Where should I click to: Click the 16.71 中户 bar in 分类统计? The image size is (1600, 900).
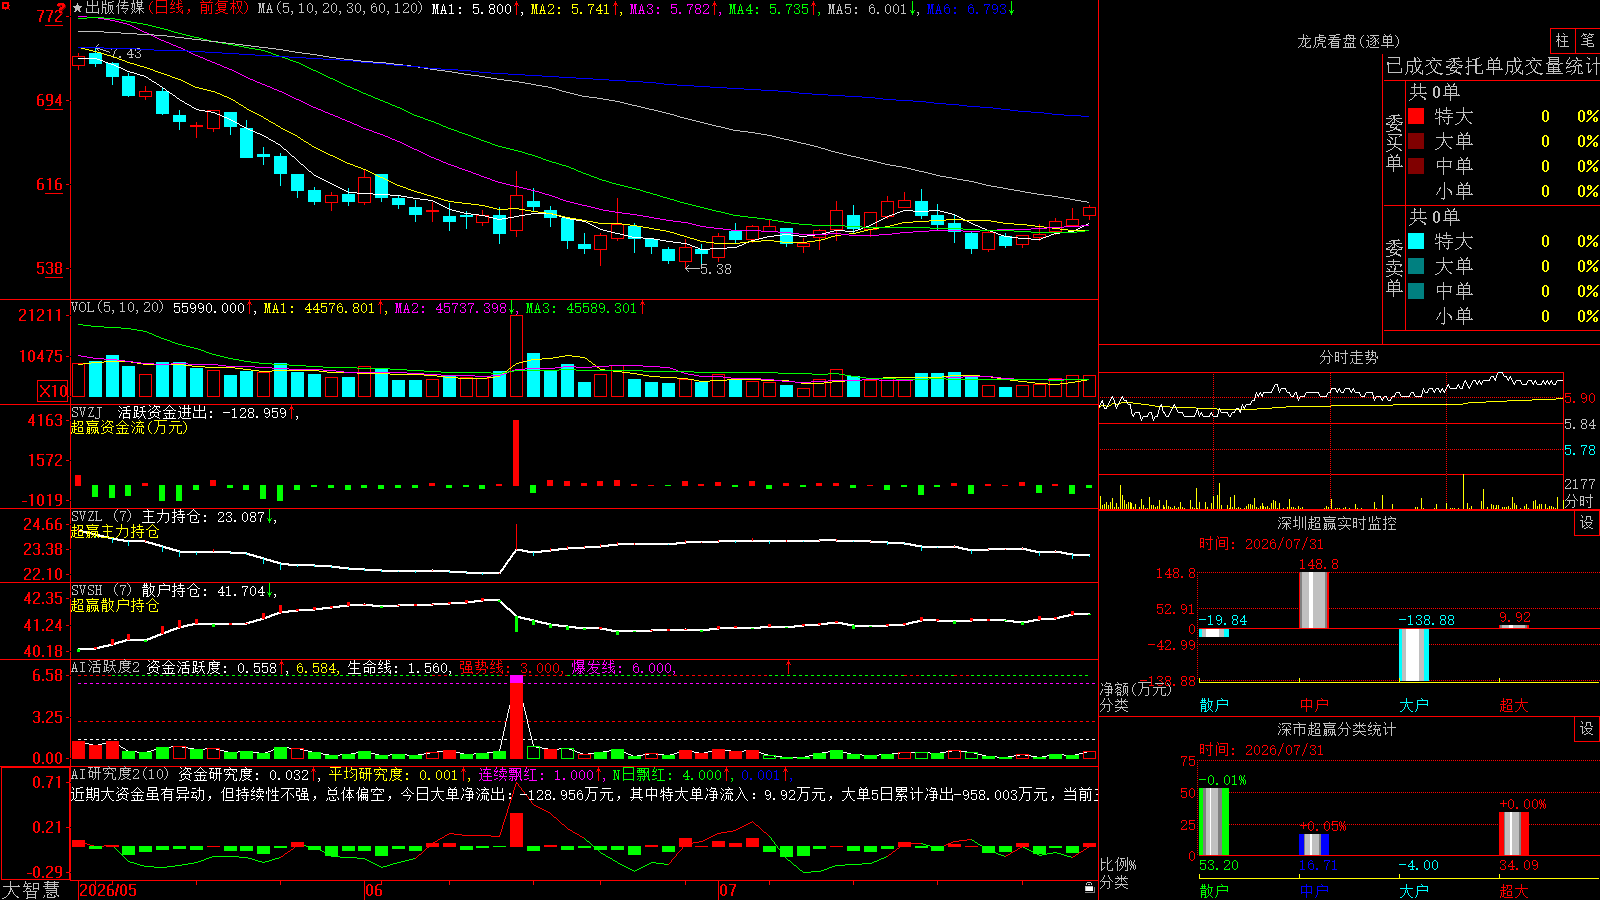1313,845
